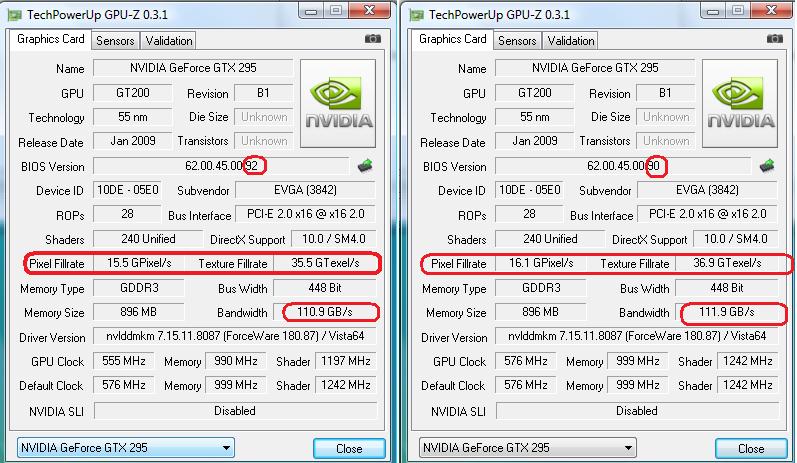The image size is (797, 463).
Task: Click 240 Unified shaders value in right window
Action: point(550,239)
